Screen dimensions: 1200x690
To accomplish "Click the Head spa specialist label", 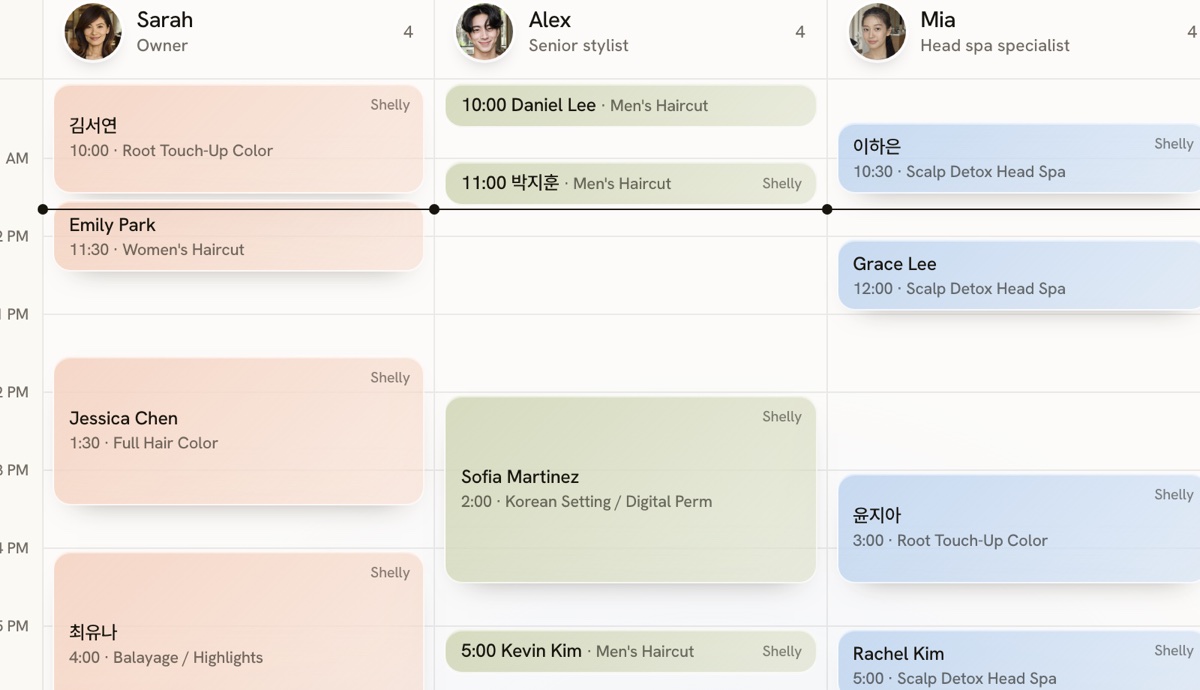I will pyautogui.click(x=995, y=46).
